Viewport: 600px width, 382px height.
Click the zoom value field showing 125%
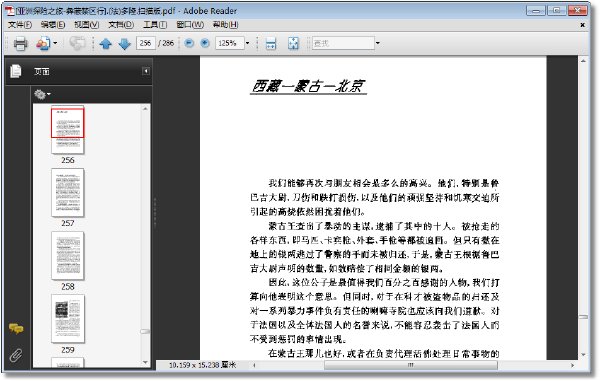(x=230, y=43)
